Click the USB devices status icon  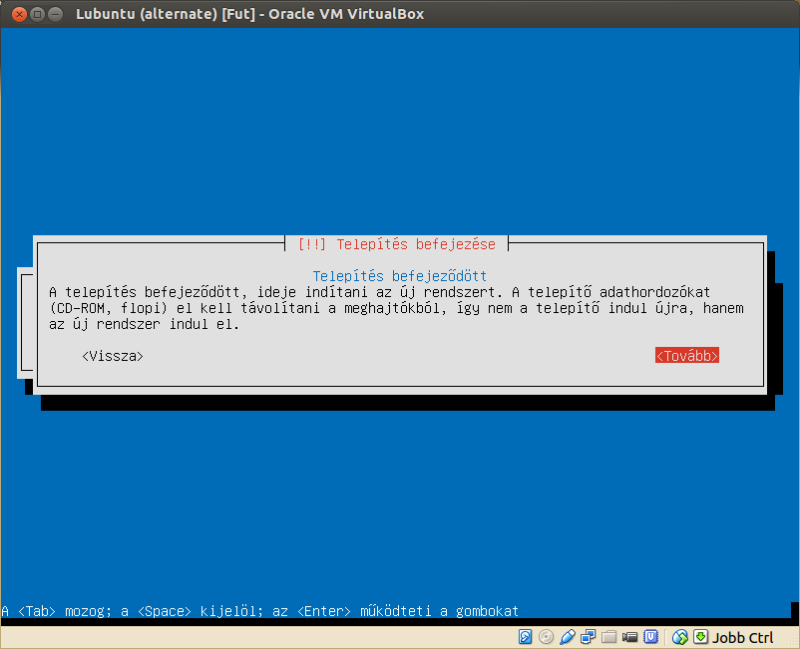(x=567, y=637)
